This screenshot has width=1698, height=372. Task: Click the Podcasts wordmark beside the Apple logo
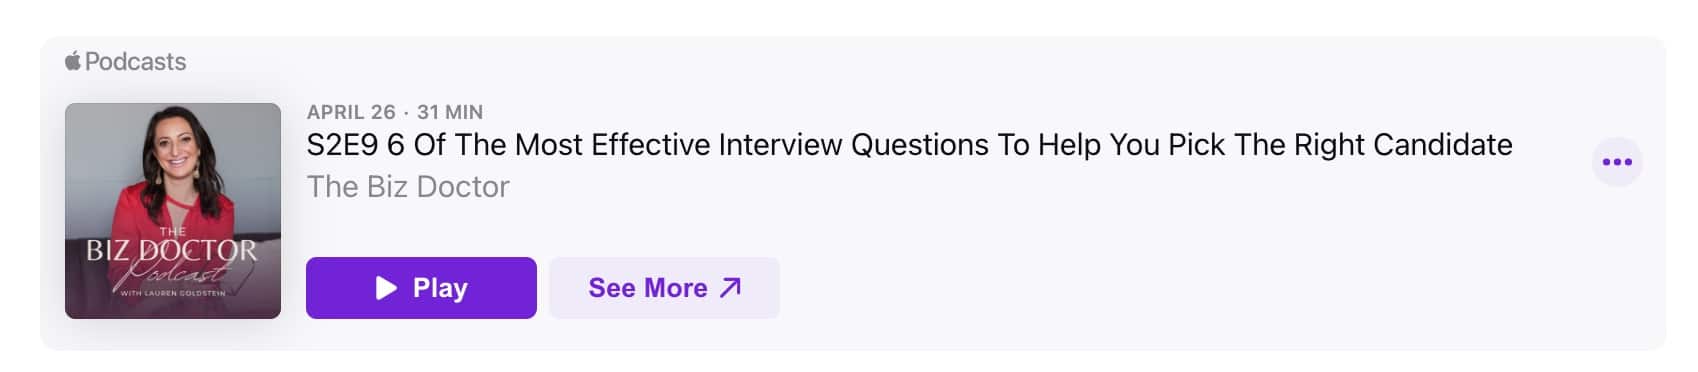(135, 62)
